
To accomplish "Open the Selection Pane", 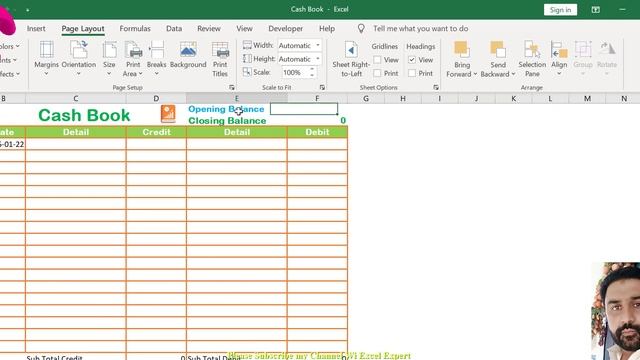I will click(532, 59).
